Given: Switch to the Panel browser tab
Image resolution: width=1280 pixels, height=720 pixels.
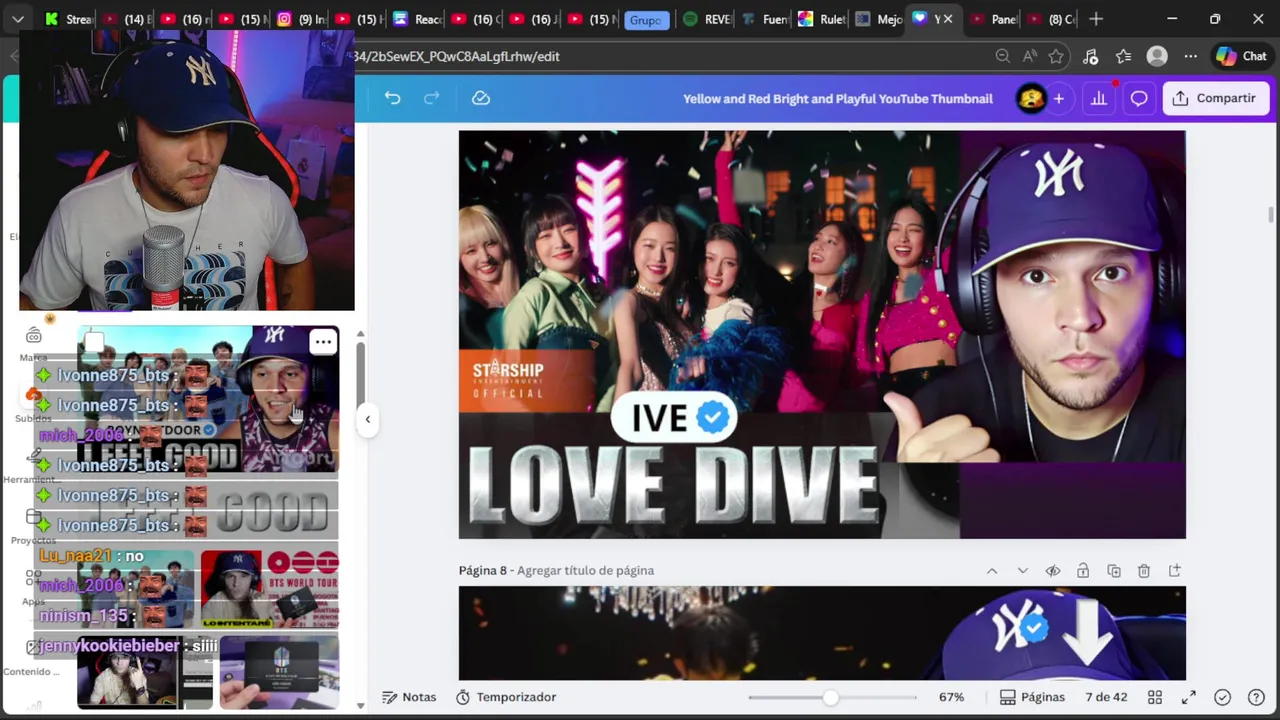Looking at the screenshot, I should point(993,19).
